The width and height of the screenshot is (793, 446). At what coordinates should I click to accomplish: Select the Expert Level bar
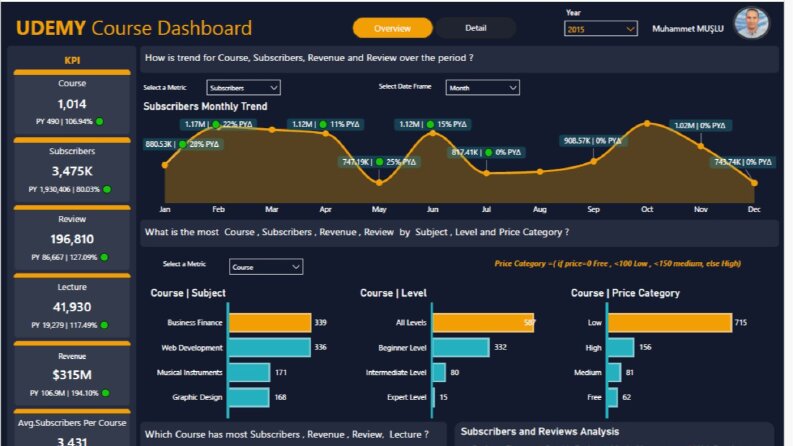coord(434,397)
